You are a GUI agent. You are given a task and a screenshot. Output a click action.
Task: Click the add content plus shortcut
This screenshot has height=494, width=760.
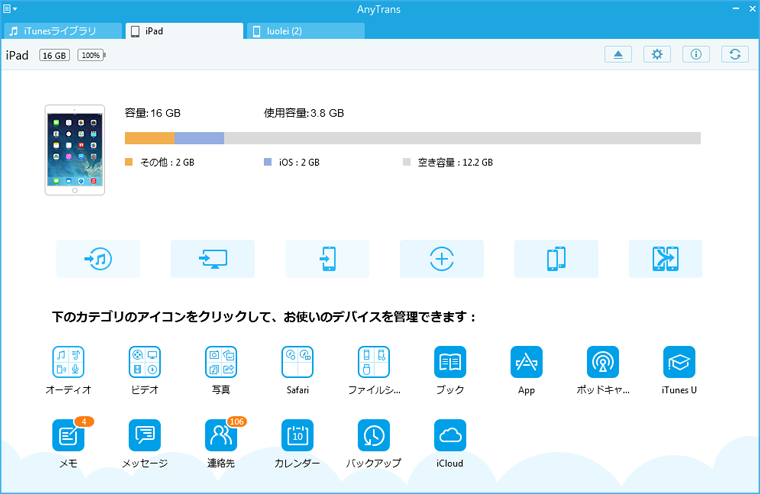coord(442,258)
